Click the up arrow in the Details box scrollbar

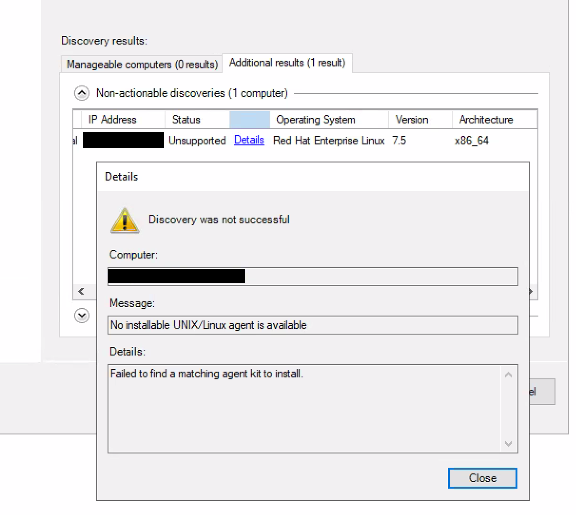[x=509, y=375]
